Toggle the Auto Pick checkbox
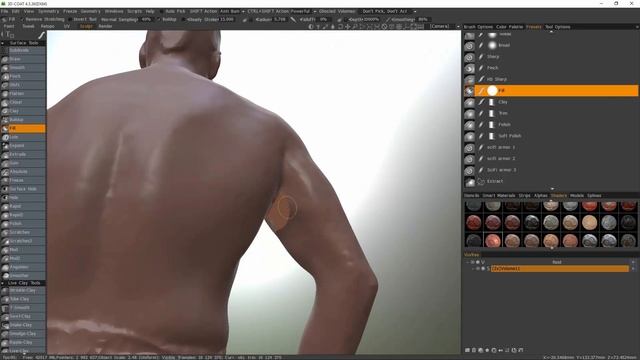Viewport: 640px width, 360px height. coord(162,11)
